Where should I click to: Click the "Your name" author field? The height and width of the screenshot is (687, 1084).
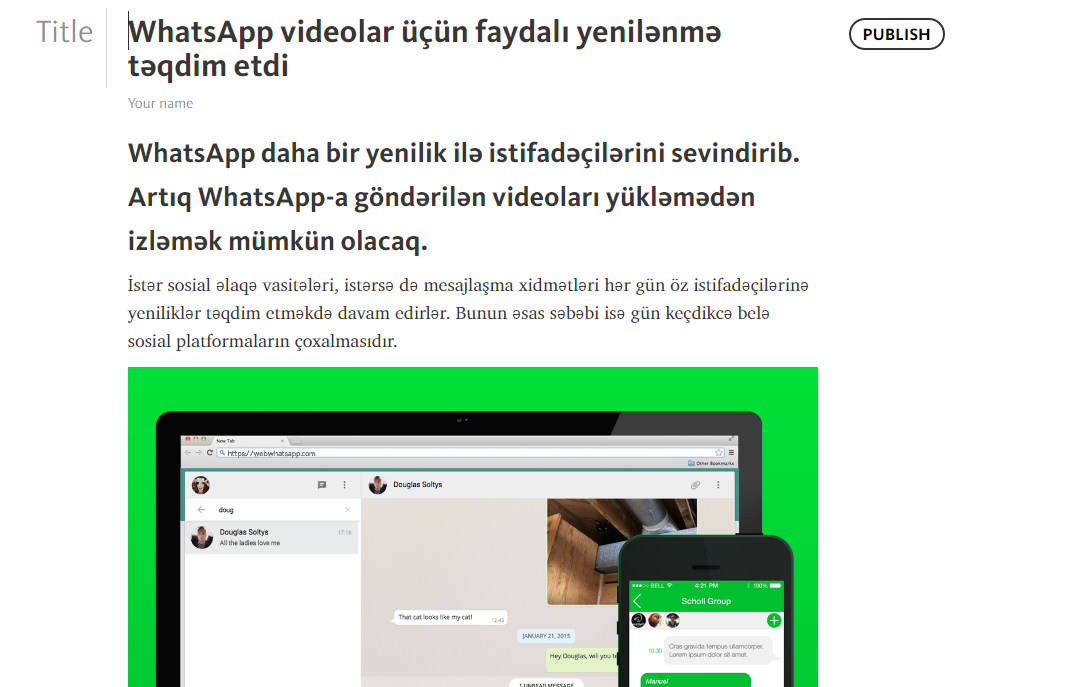160,103
